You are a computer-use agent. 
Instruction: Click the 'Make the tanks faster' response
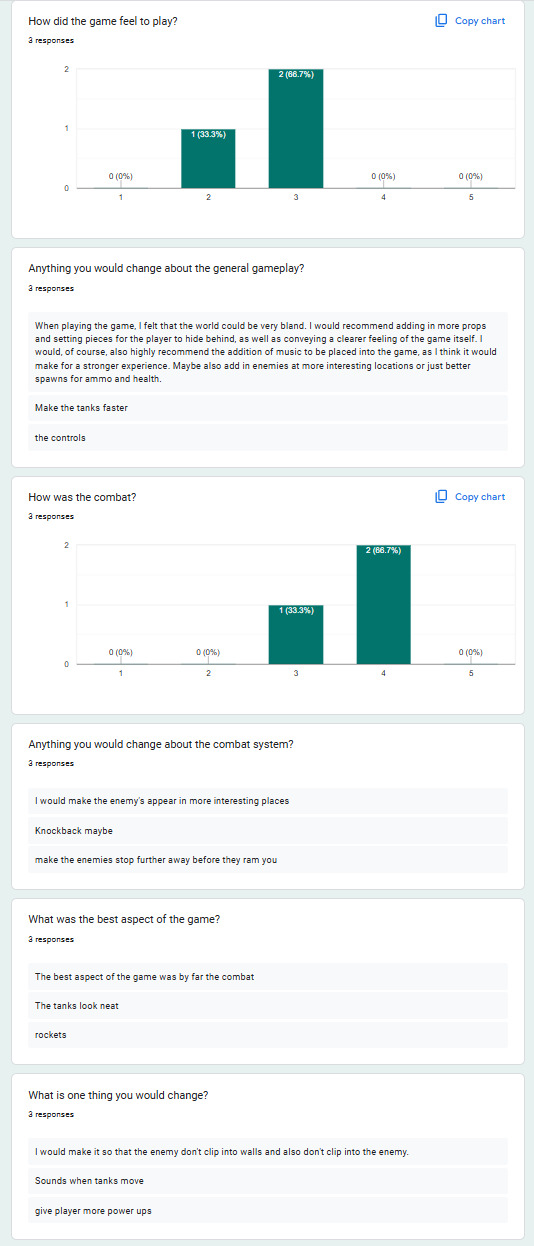267,408
